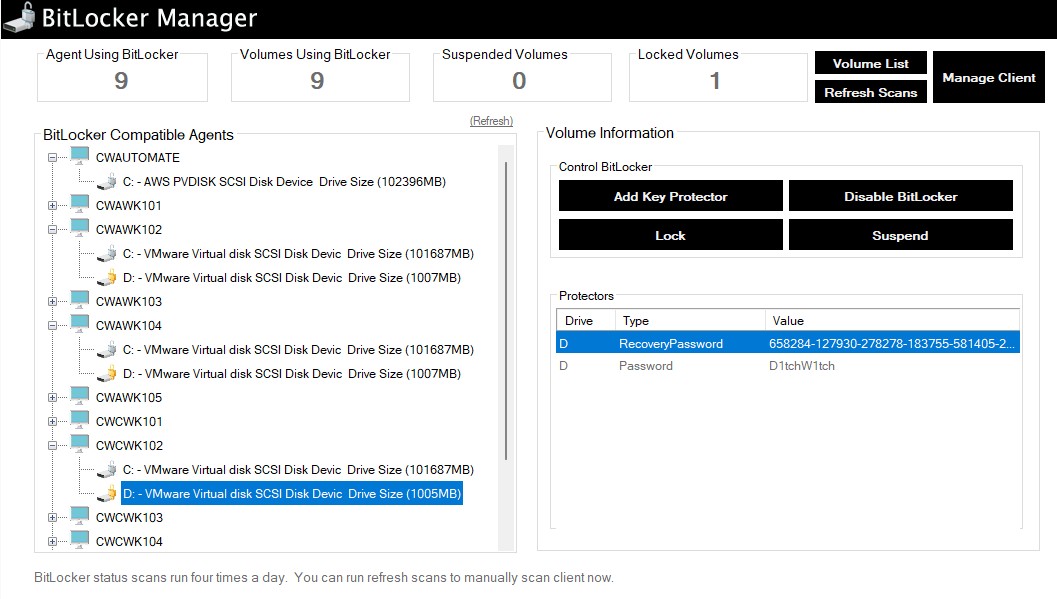Click the computer icon beside CWCWK101

[80, 421]
